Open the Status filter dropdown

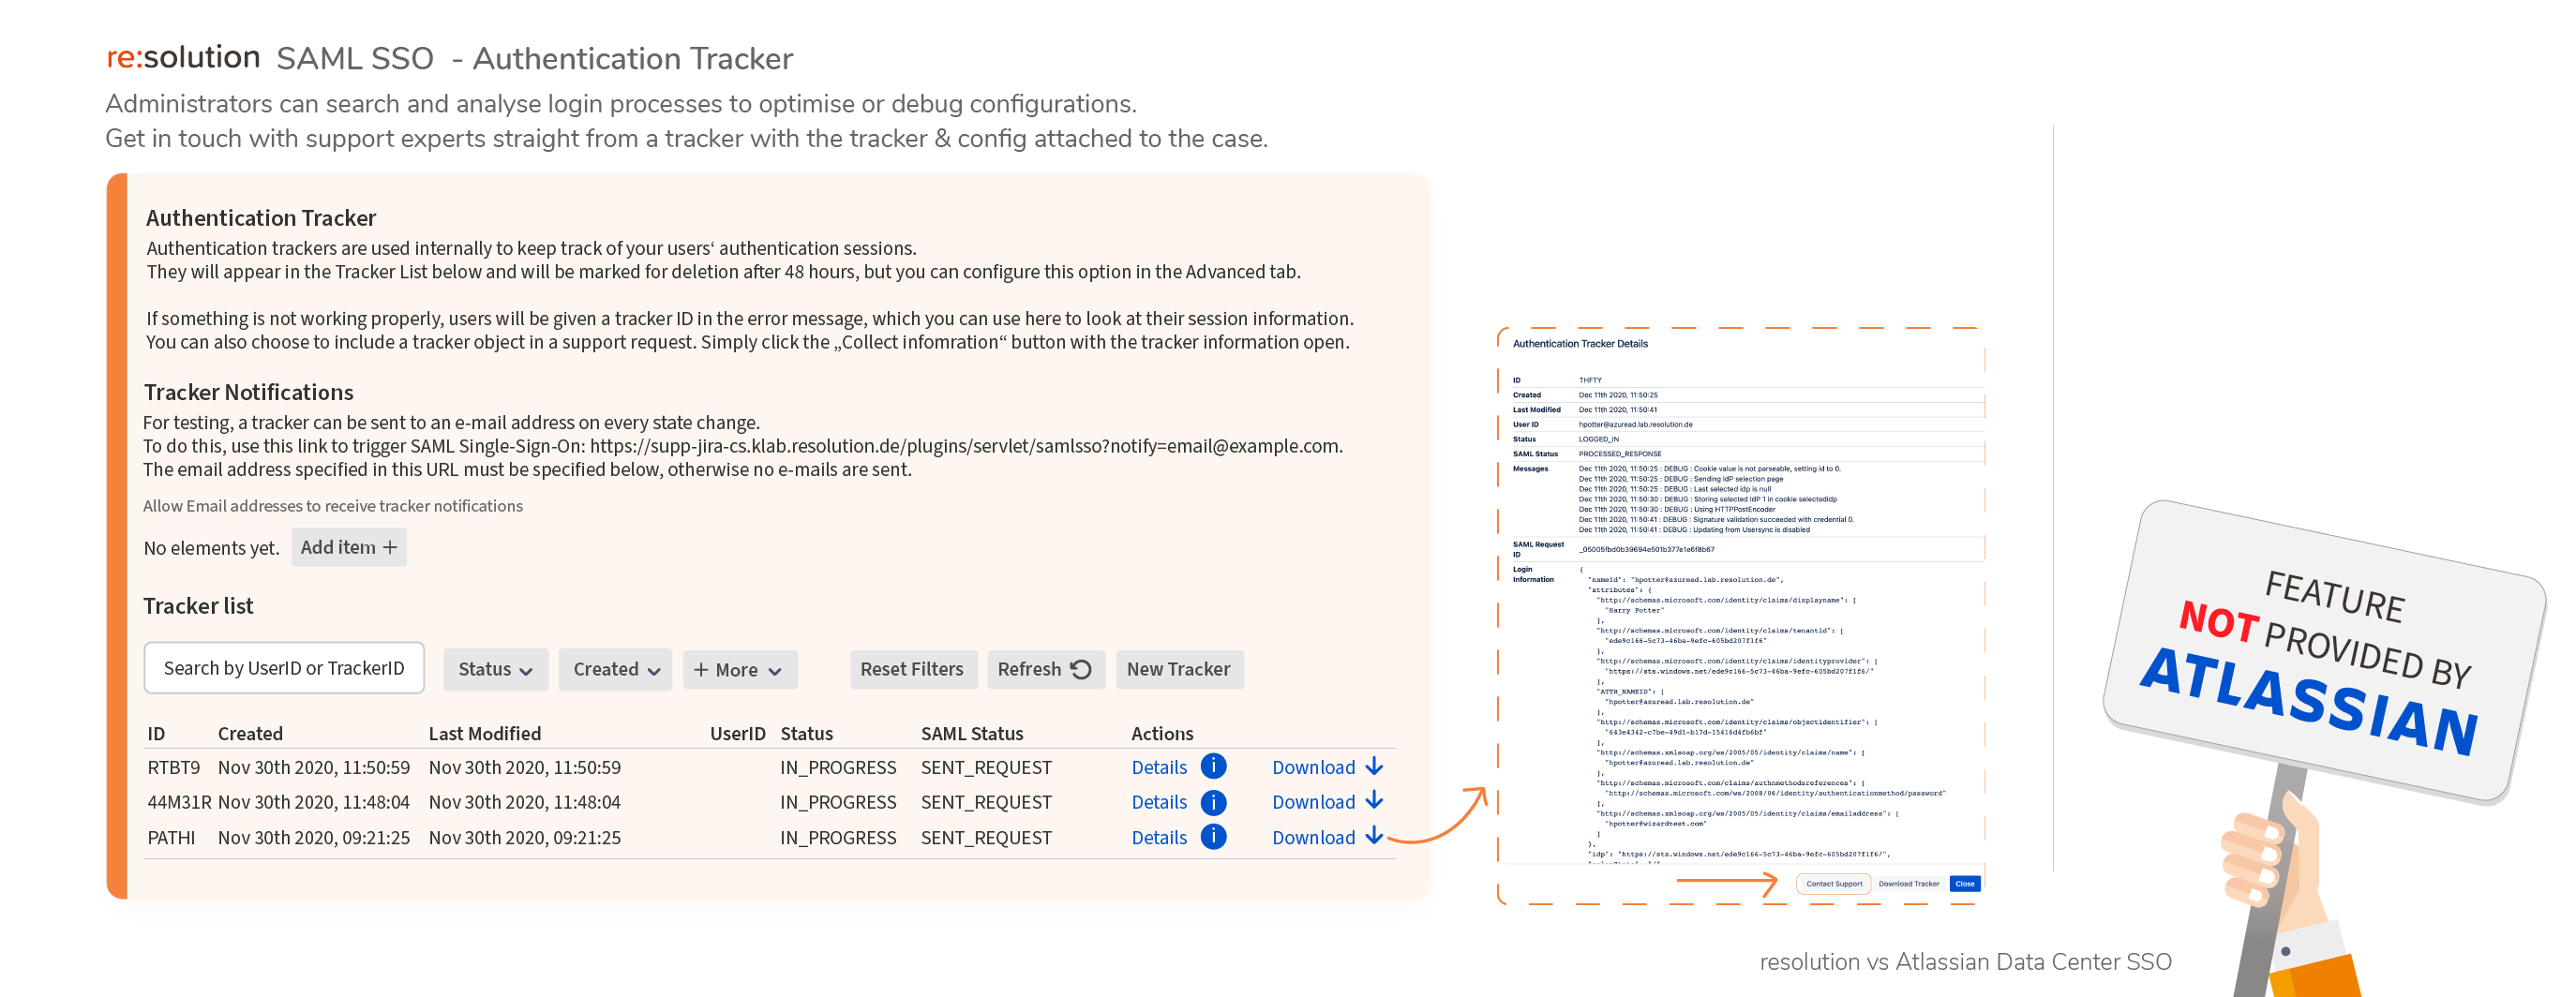496,669
